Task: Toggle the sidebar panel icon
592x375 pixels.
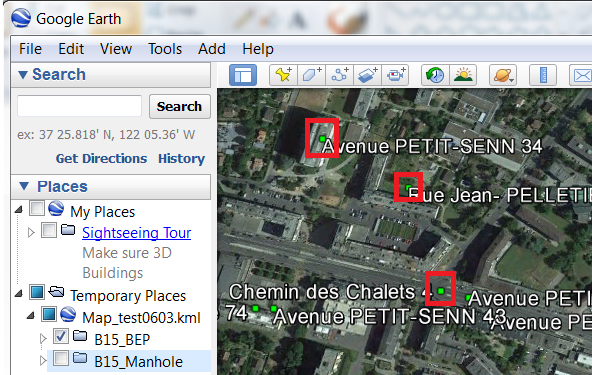Action: point(243,75)
